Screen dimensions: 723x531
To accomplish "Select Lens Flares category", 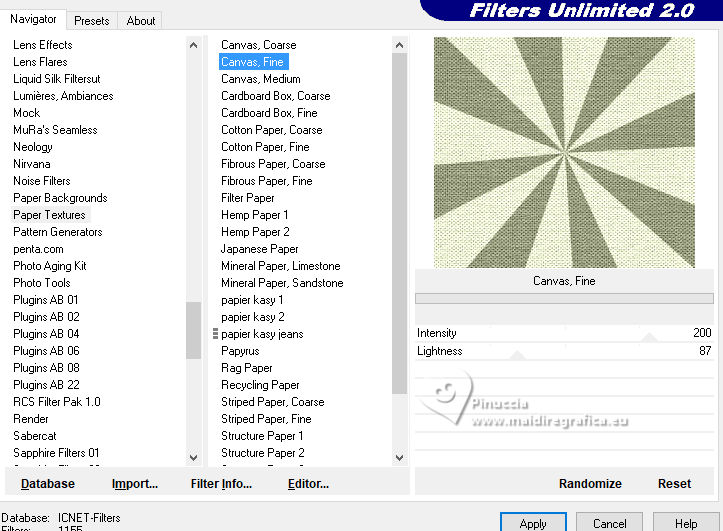I will (40, 62).
